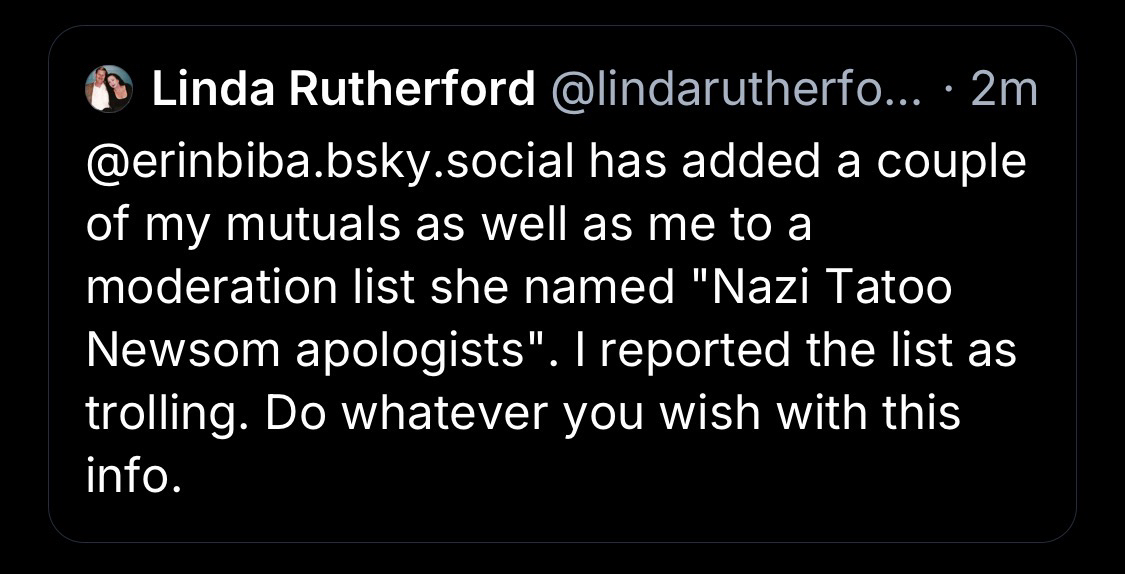Open the Linda Rutherford display name link
1125x574 pixels.
pos(342,92)
